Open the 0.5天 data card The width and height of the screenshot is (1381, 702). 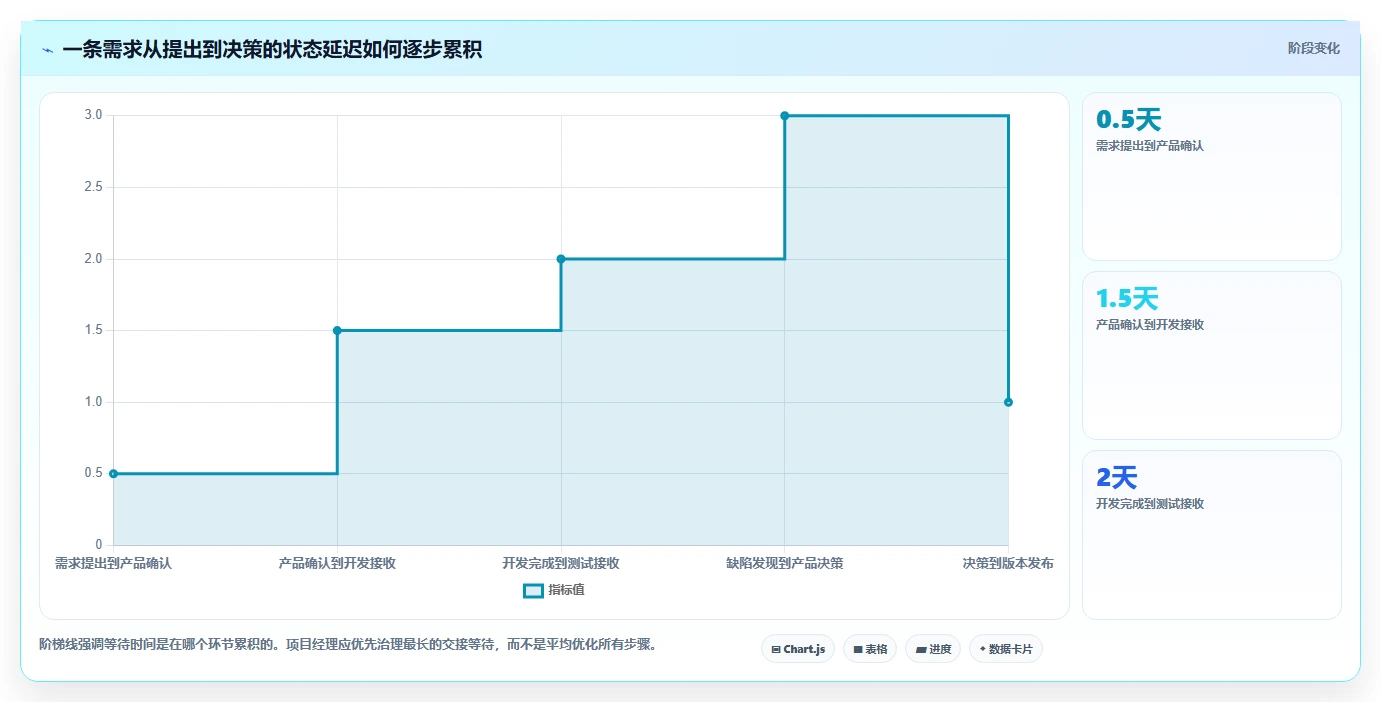[x=1211, y=176]
